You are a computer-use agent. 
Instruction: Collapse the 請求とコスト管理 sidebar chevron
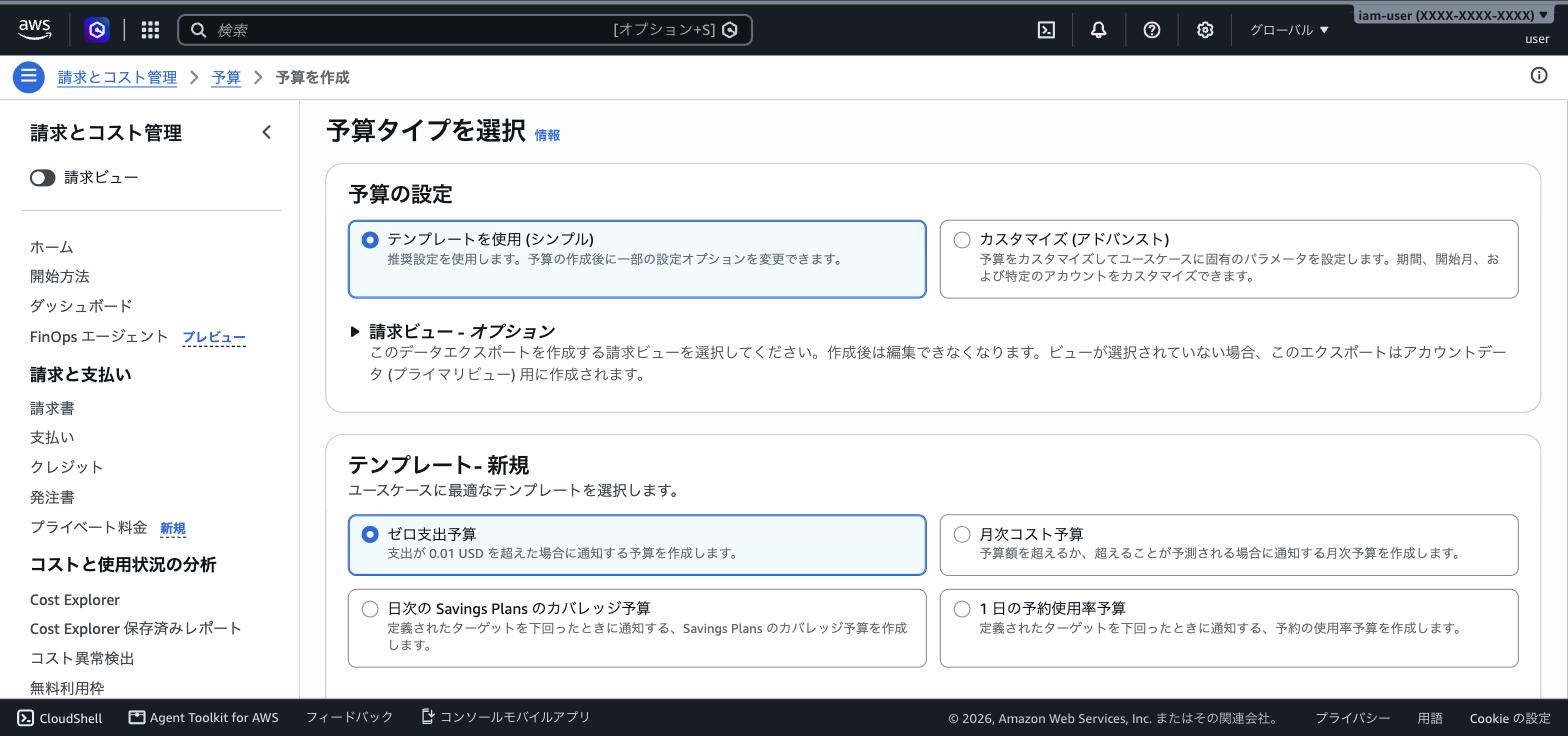pos(266,132)
